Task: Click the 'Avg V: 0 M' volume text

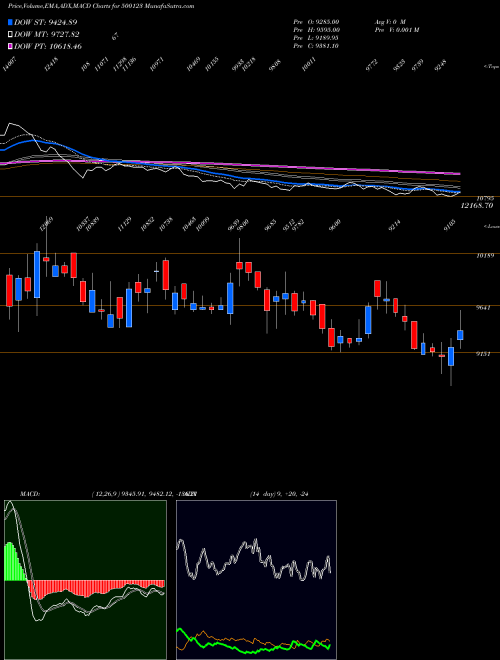Action: tap(390, 21)
